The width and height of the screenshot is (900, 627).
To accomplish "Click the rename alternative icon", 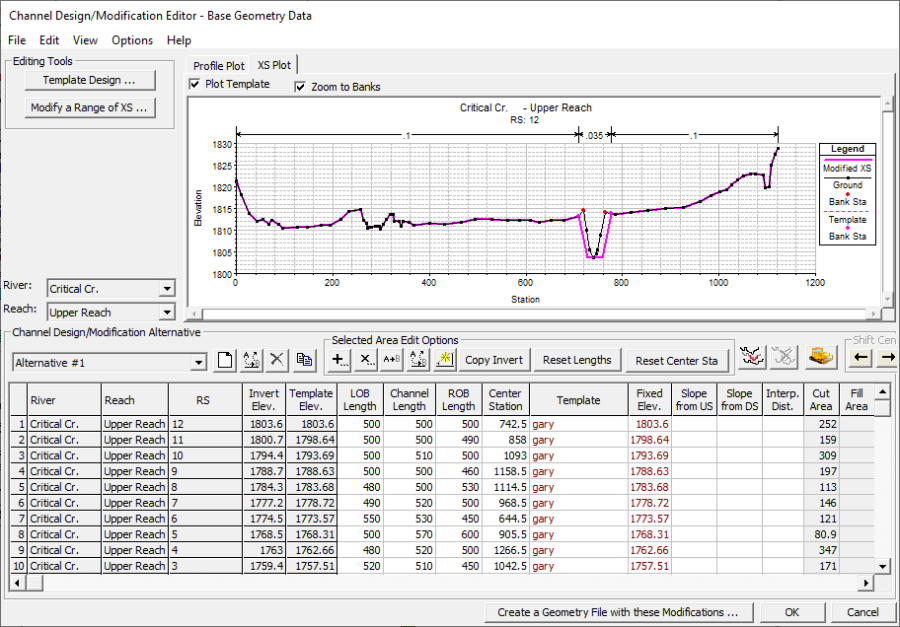I will pyautogui.click(x=252, y=361).
